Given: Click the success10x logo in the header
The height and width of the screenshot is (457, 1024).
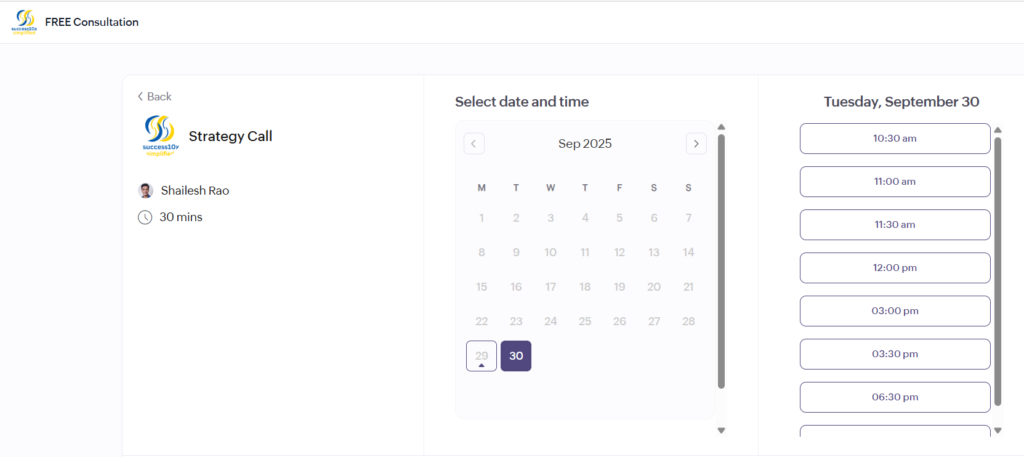Looking at the screenshot, I should click(24, 22).
